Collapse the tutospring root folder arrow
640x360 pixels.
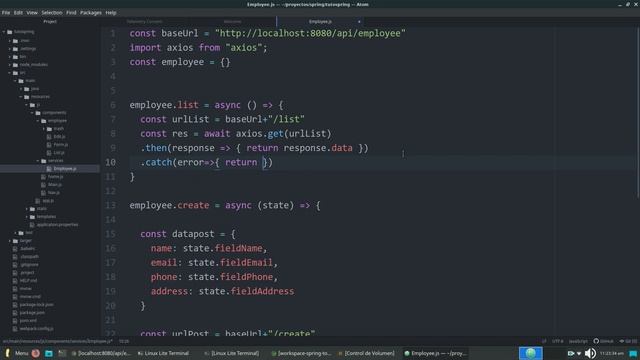coord(4,32)
